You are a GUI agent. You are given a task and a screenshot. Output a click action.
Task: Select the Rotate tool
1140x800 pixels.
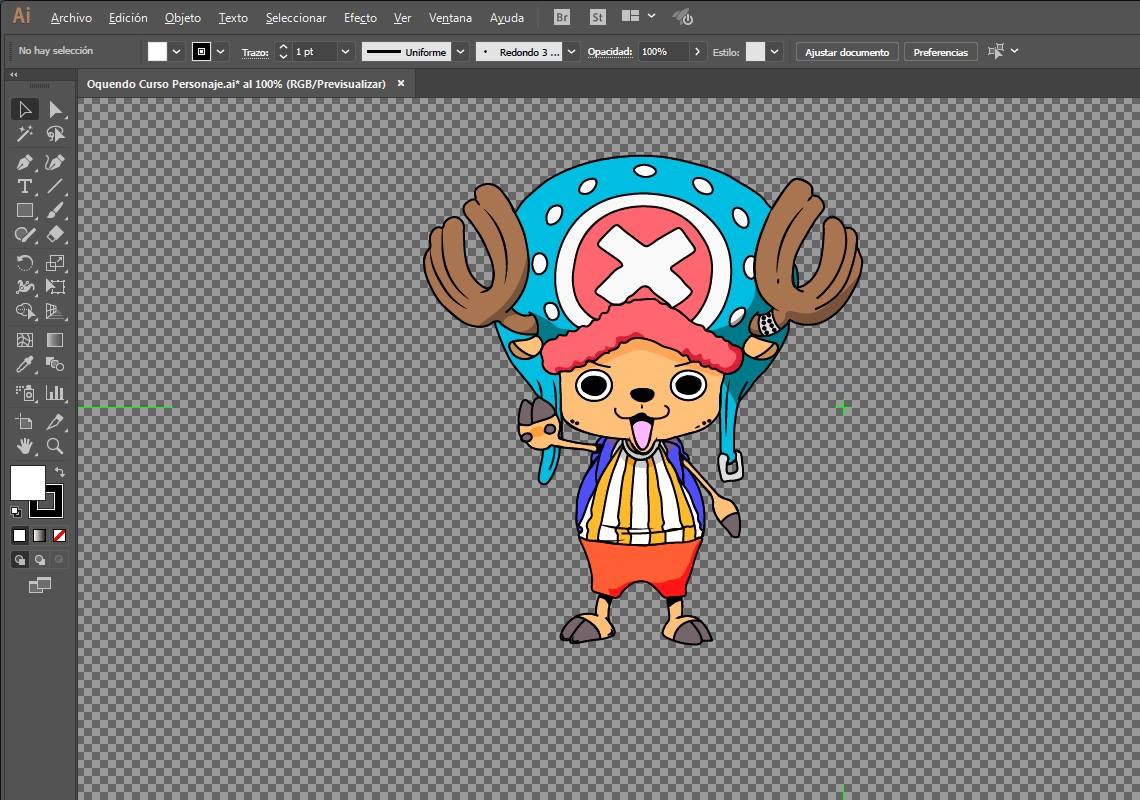point(25,263)
